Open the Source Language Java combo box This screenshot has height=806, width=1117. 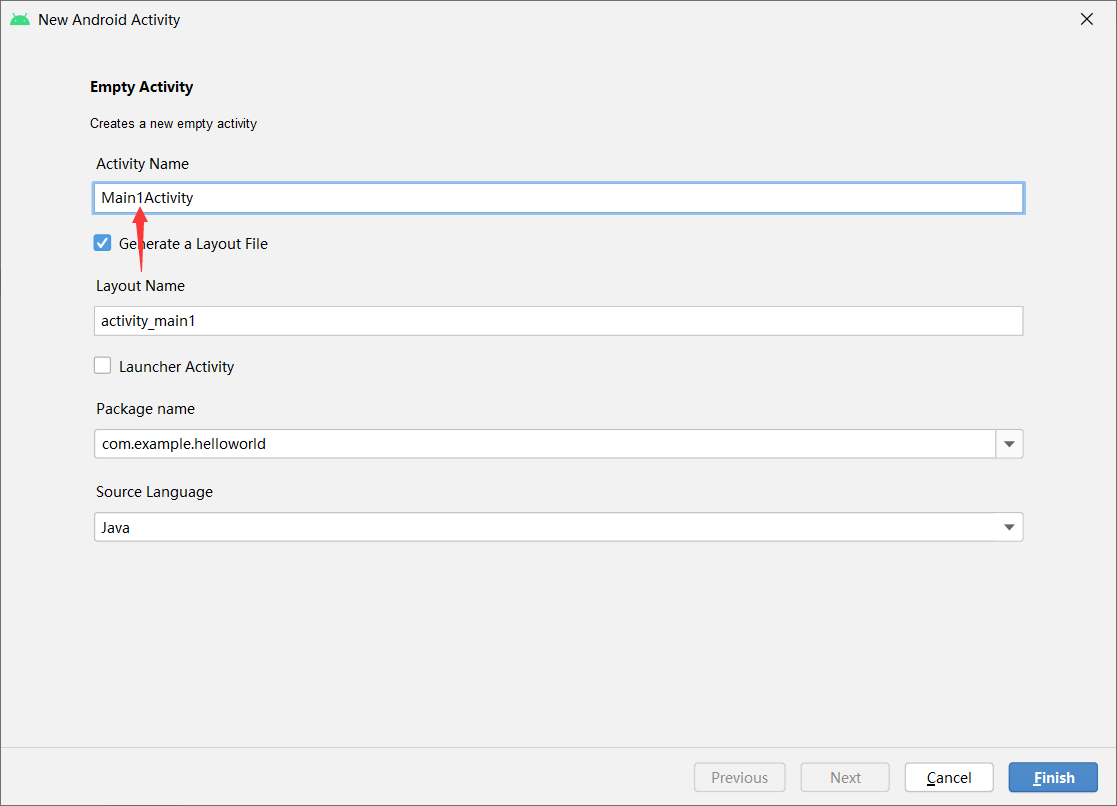(x=545, y=527)
